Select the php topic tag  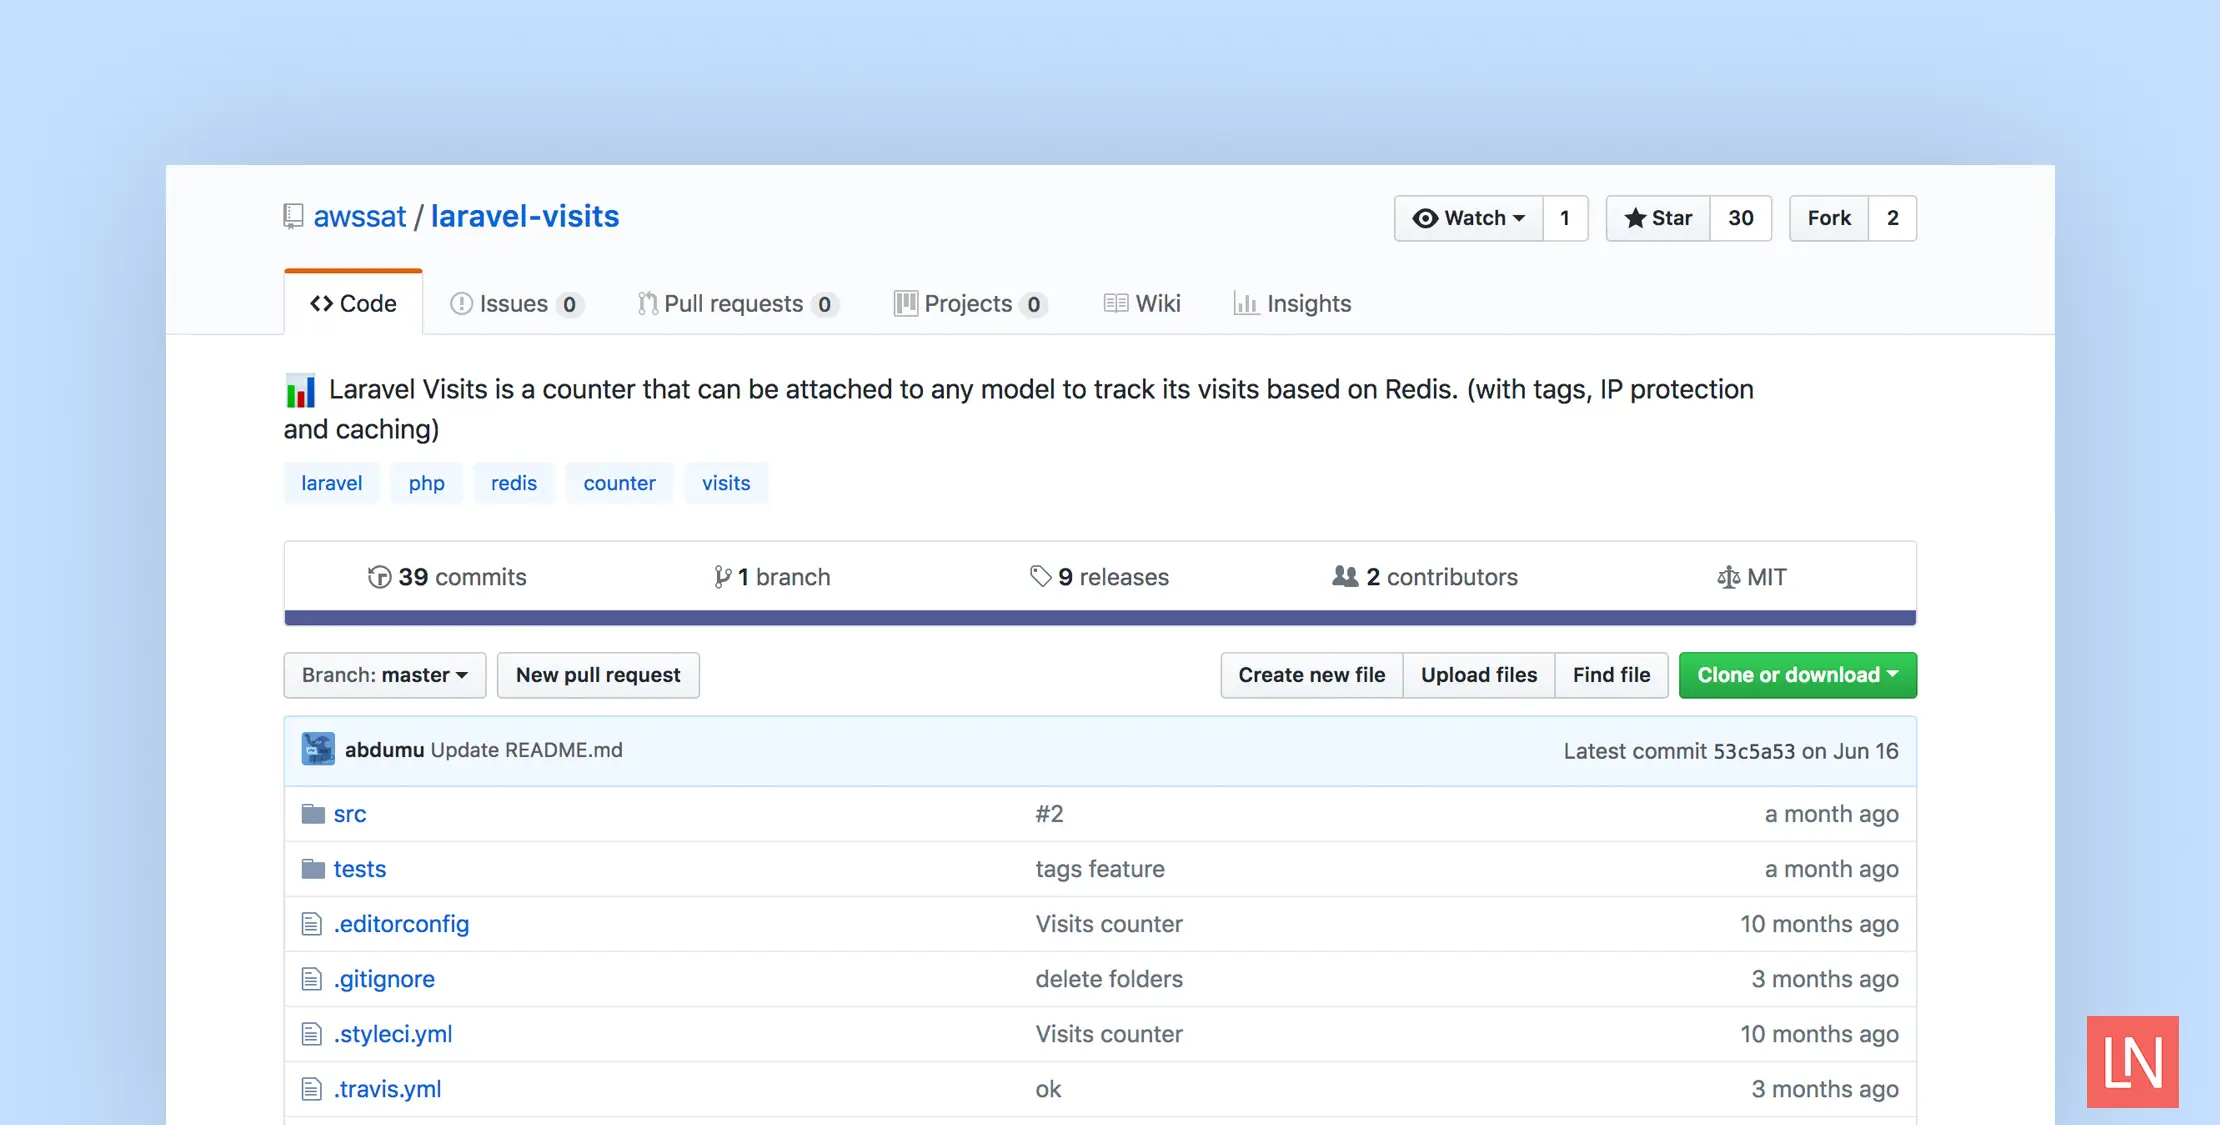point(426,483)
